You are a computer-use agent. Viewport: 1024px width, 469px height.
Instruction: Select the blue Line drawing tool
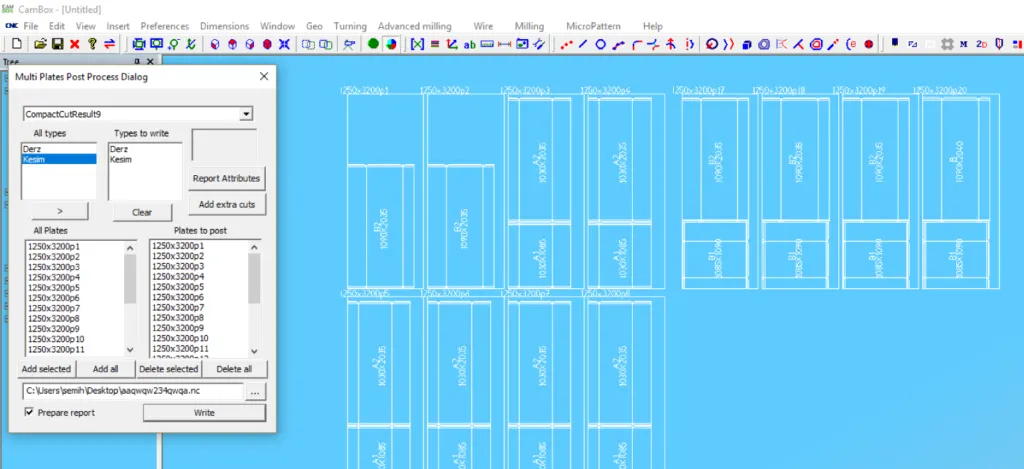[583, 44]
